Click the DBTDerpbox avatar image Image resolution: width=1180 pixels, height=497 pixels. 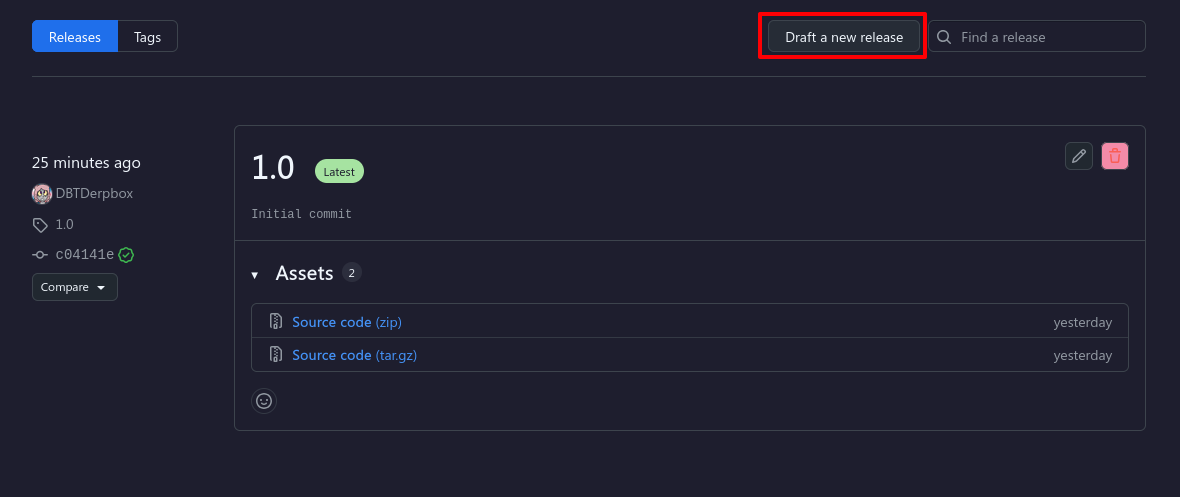click(x=42, y=194)
